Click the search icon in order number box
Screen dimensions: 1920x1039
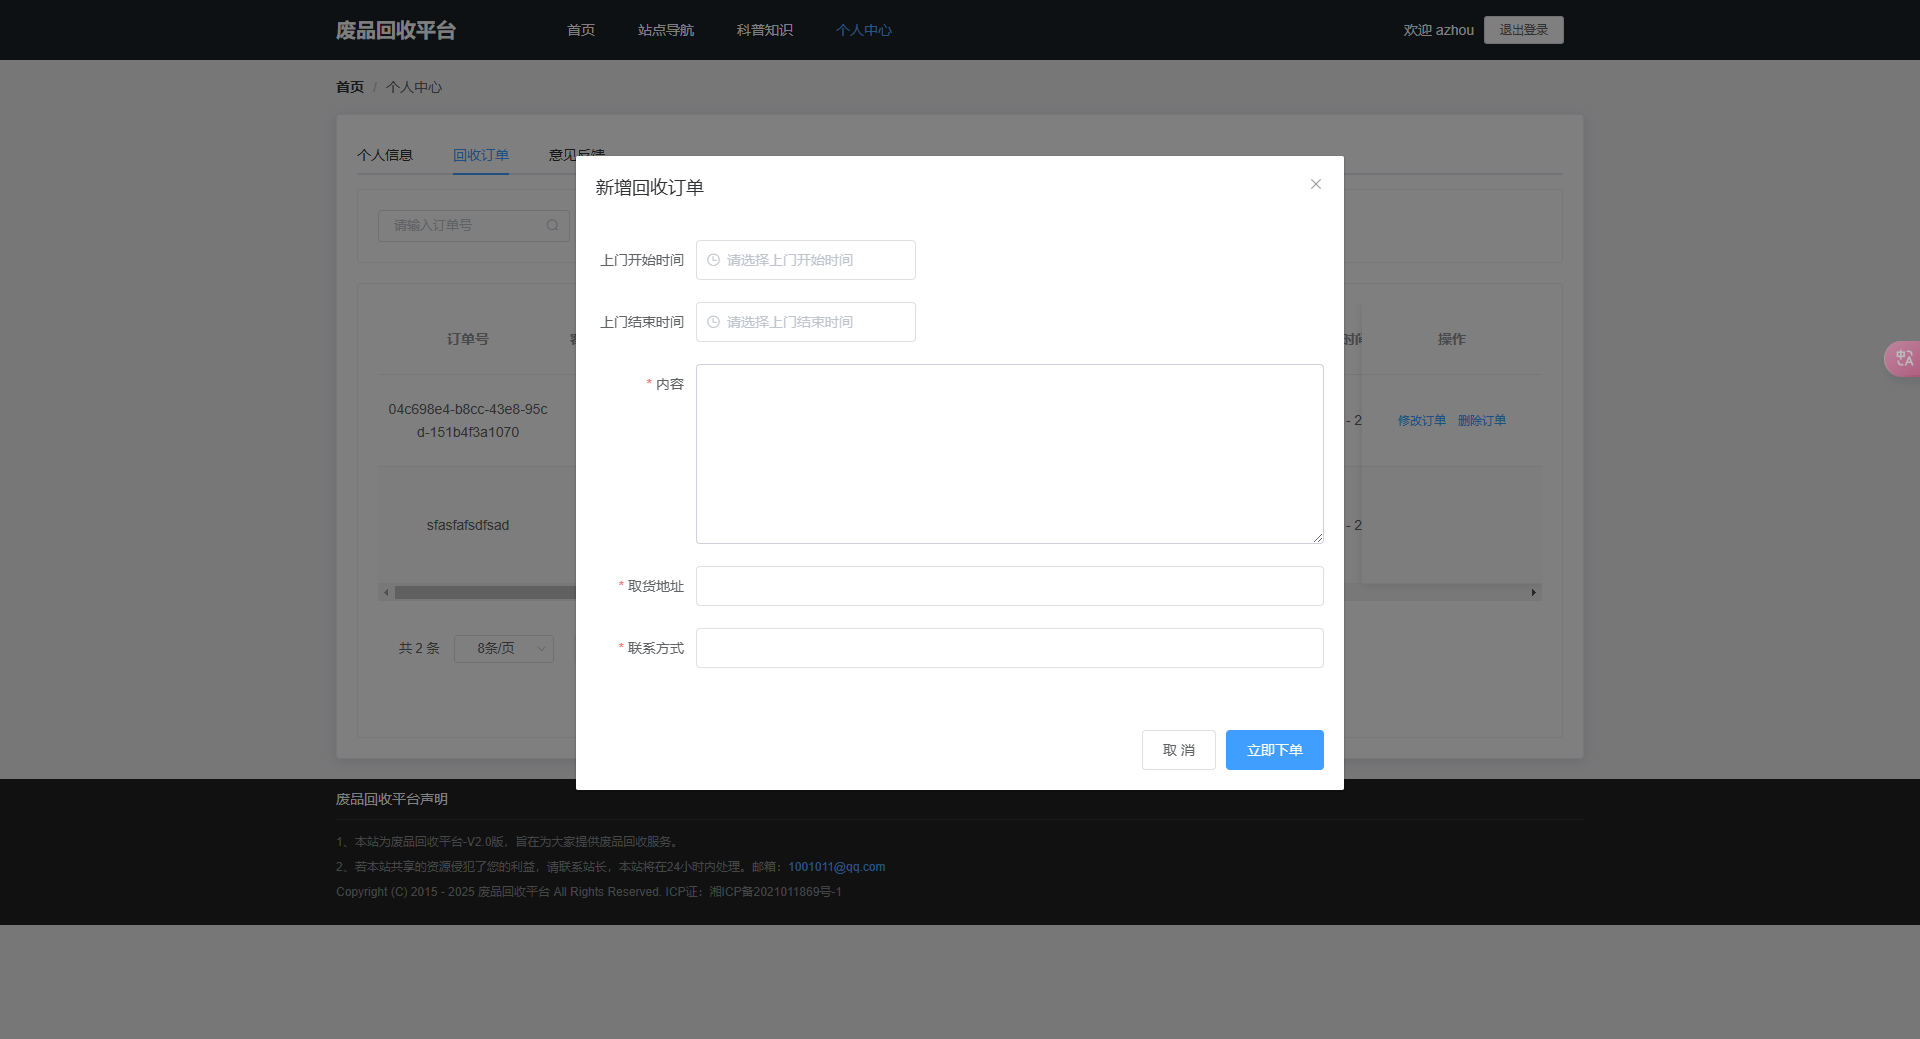tap(552, 225)
